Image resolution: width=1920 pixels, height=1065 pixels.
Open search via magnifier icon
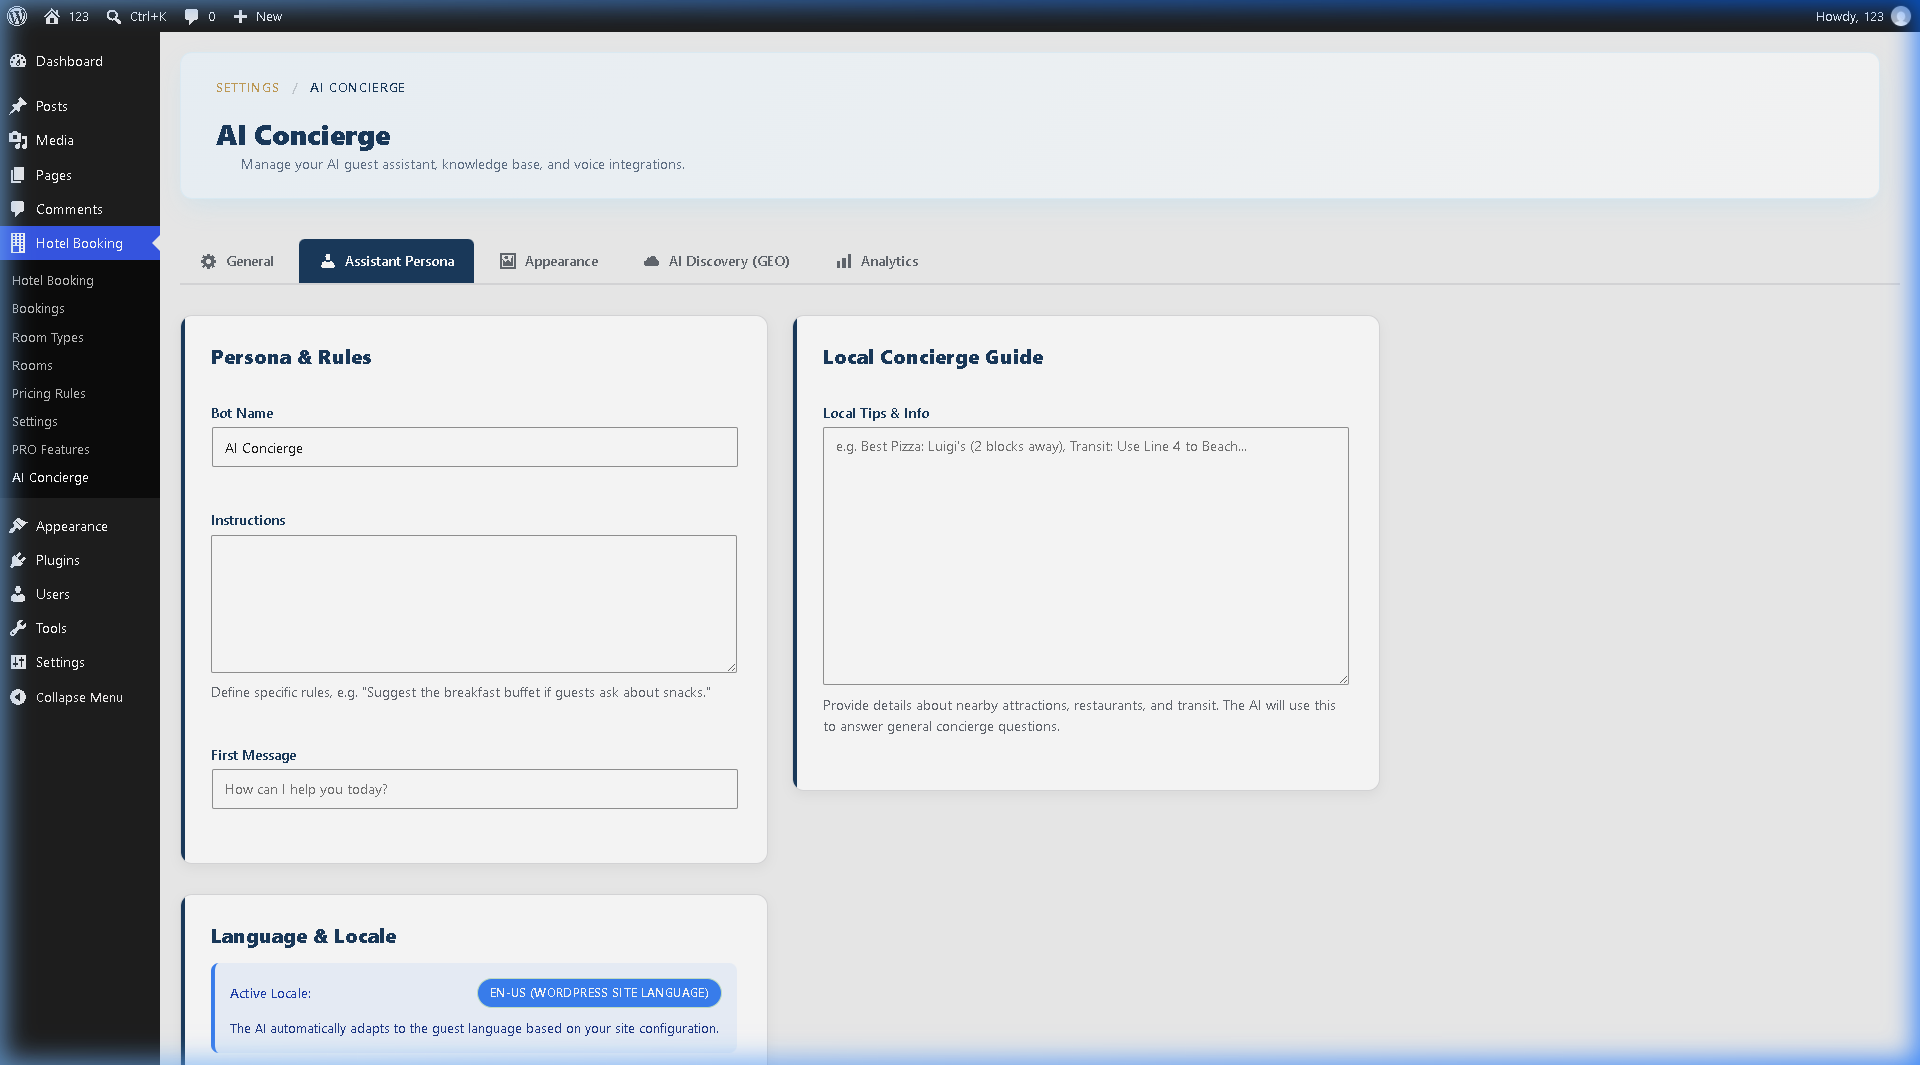(x=114, y=16)
